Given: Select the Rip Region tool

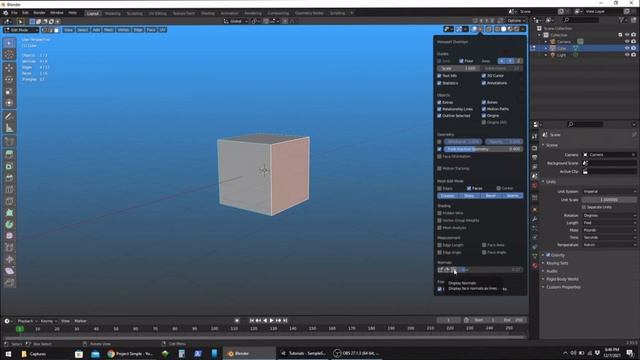Looking at the screenshot, I should tap(9, 282).
